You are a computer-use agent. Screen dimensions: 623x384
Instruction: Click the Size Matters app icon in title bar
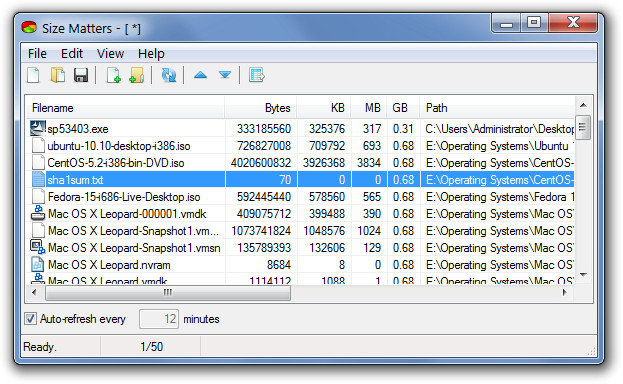pyautogui.click(x=29, y=27)
